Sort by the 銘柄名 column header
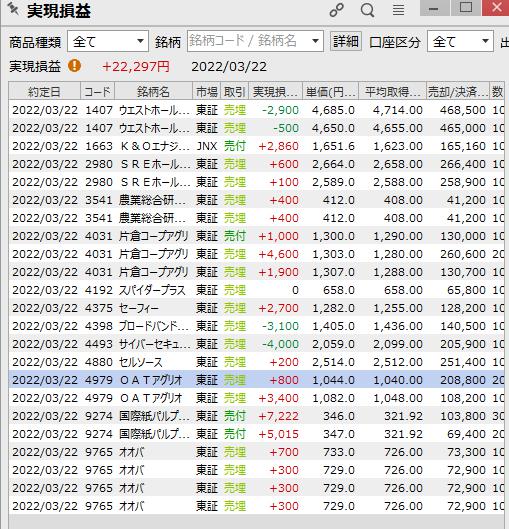The height and width of the screenshot is (529, 509). click(x=153, y=92)
